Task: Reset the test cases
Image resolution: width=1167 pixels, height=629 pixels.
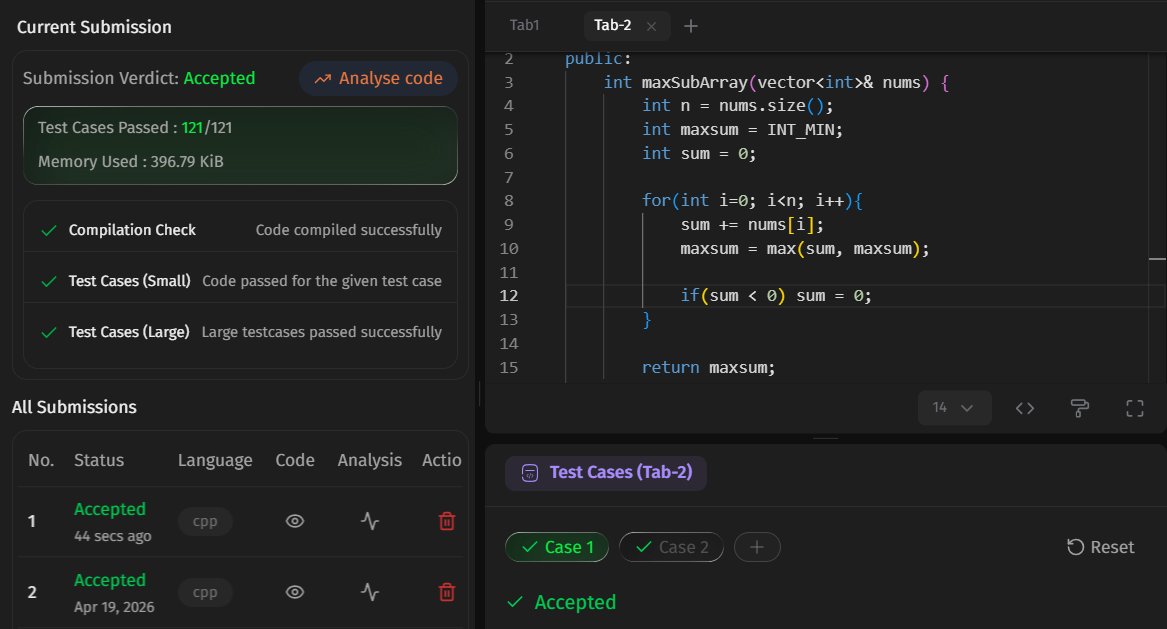Action: point(1100,547)
